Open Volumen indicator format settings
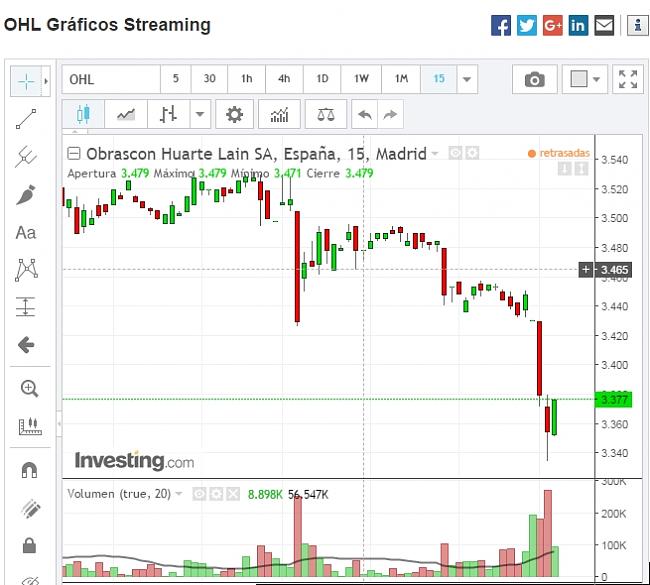 click(x=216, y=494)
